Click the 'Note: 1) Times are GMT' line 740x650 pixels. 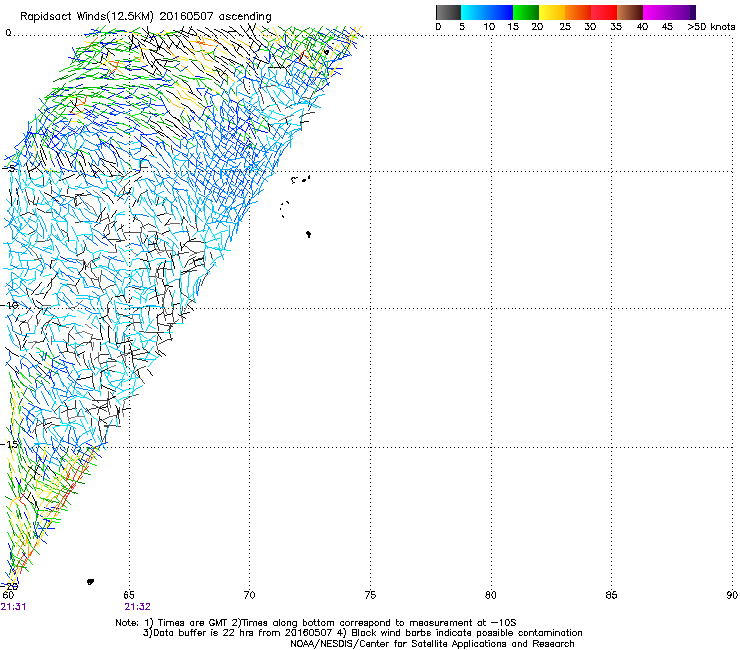point(316,623)
